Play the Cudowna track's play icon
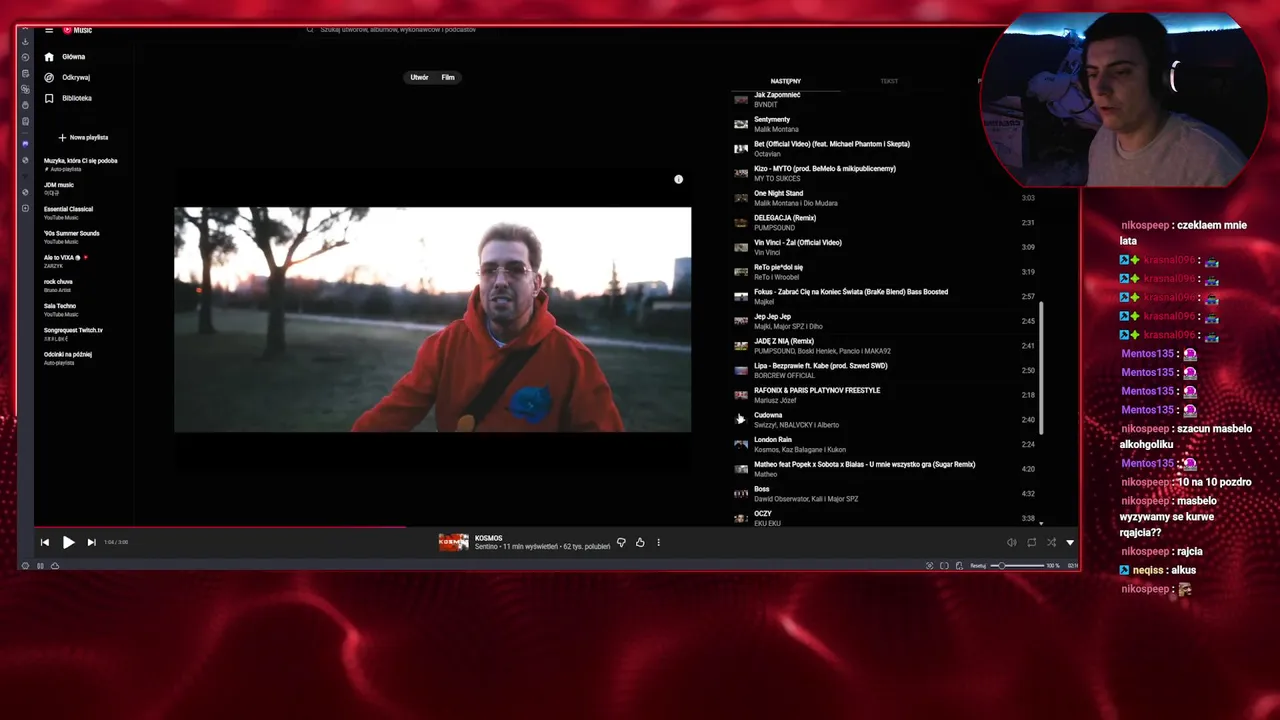Viewport: 1280px width, 720px height. point(740,419)
